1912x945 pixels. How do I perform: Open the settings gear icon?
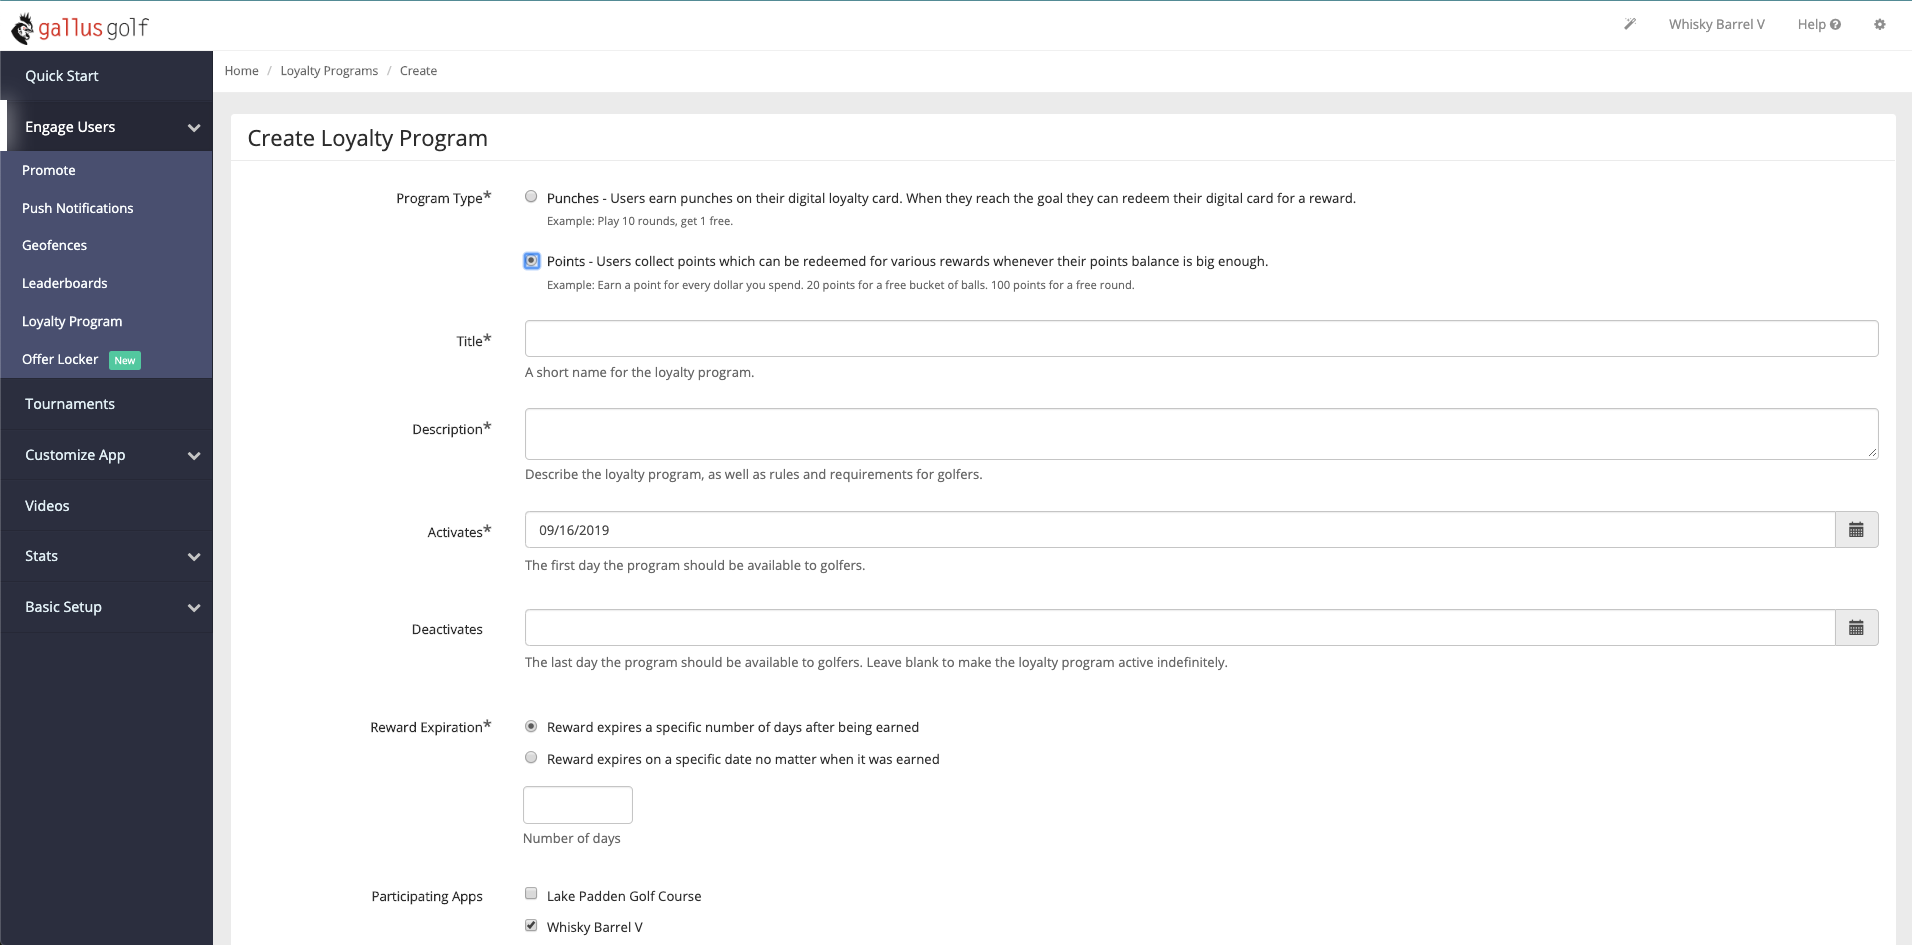1880,24
